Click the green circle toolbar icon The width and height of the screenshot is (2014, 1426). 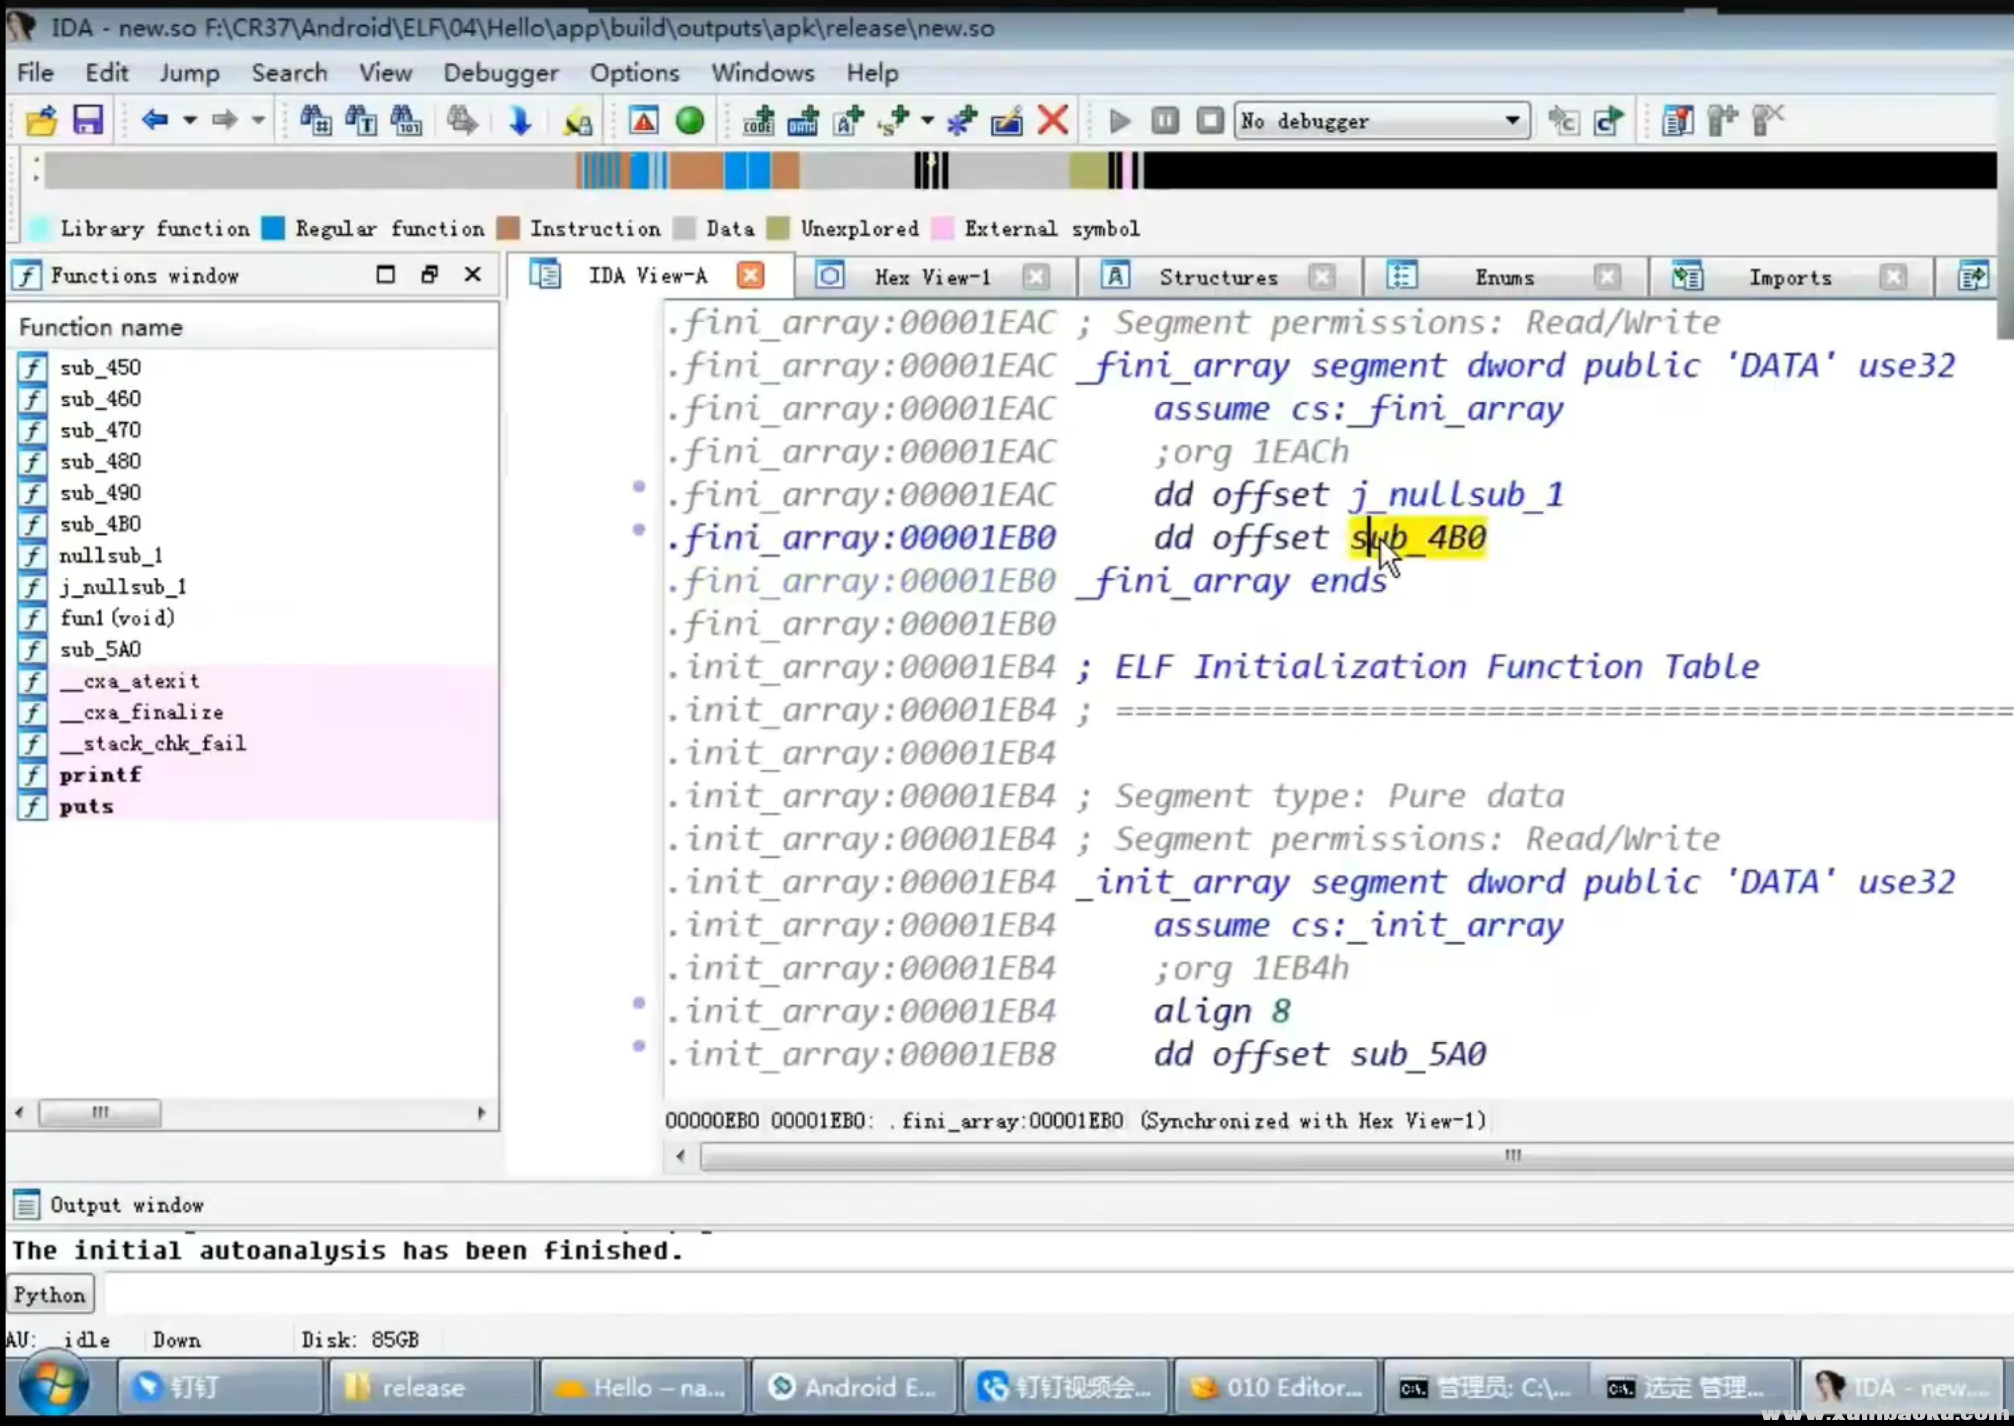pyautogui.click(x=689, y=121)
